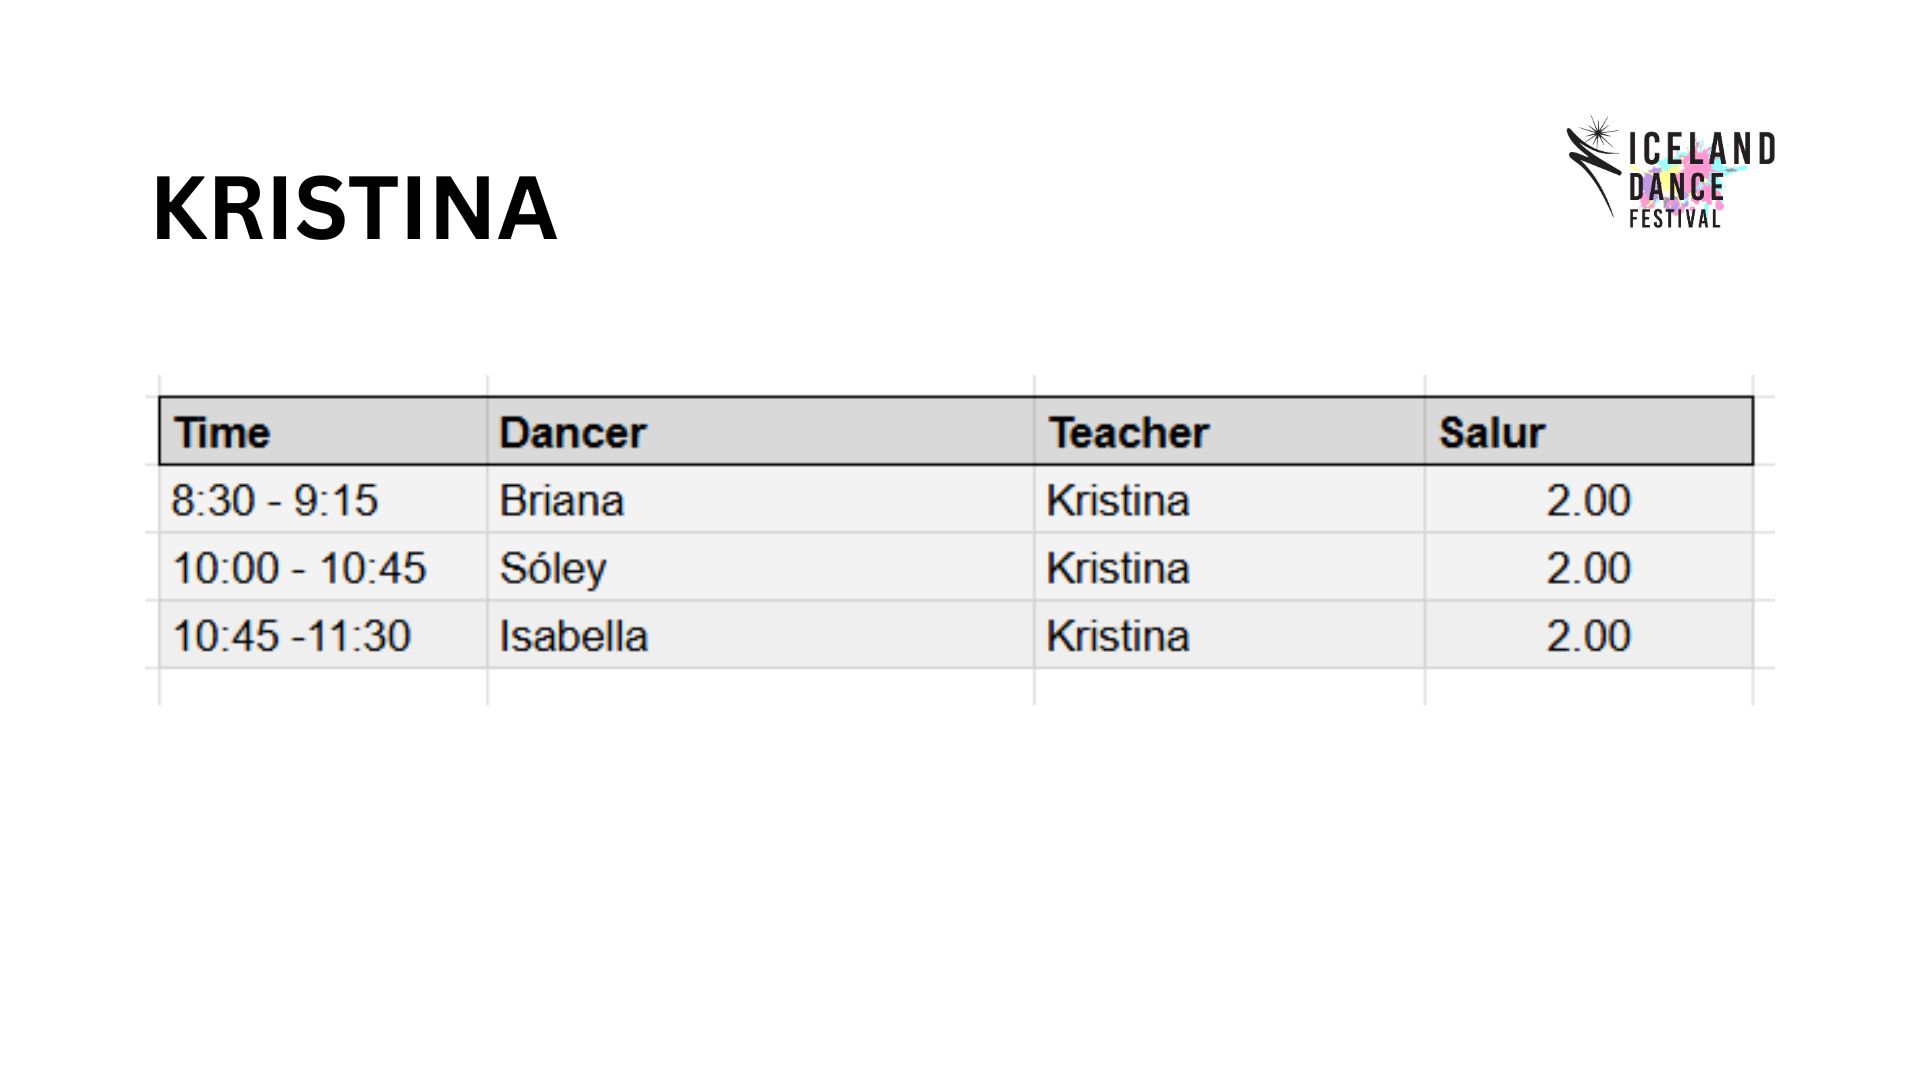Click the dancer figure in the logo
Viewport: 1920px width, 1080px height.
[x=1593, y=166]
